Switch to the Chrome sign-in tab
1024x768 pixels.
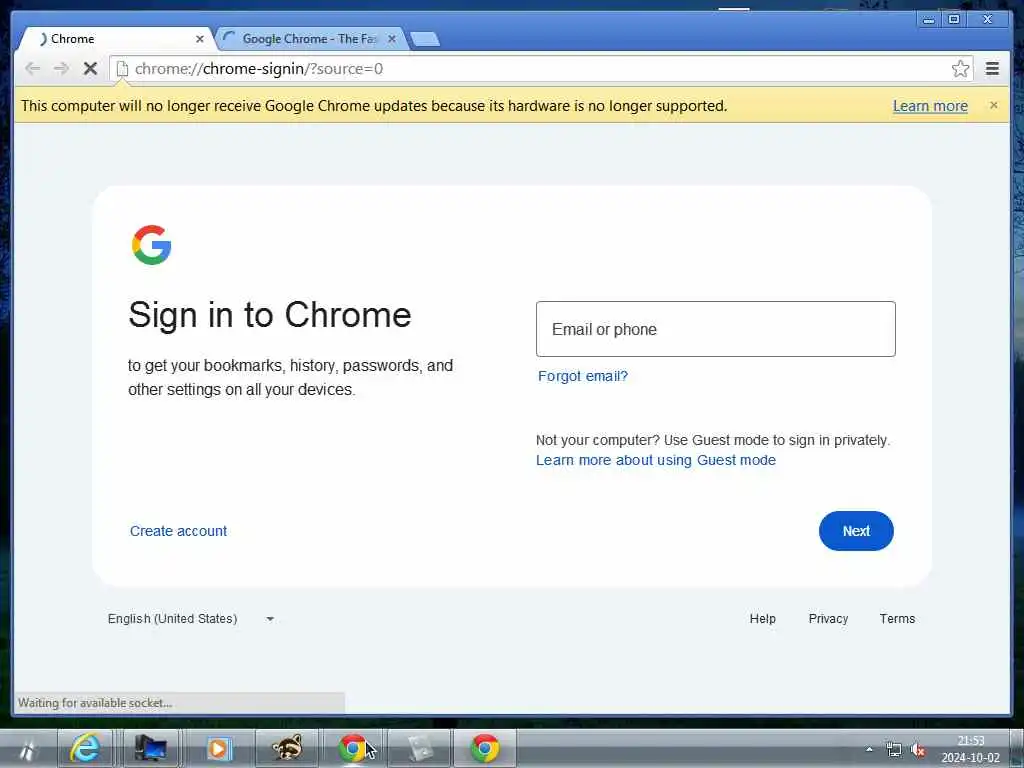pyautogui.click(x=114, y=39)
